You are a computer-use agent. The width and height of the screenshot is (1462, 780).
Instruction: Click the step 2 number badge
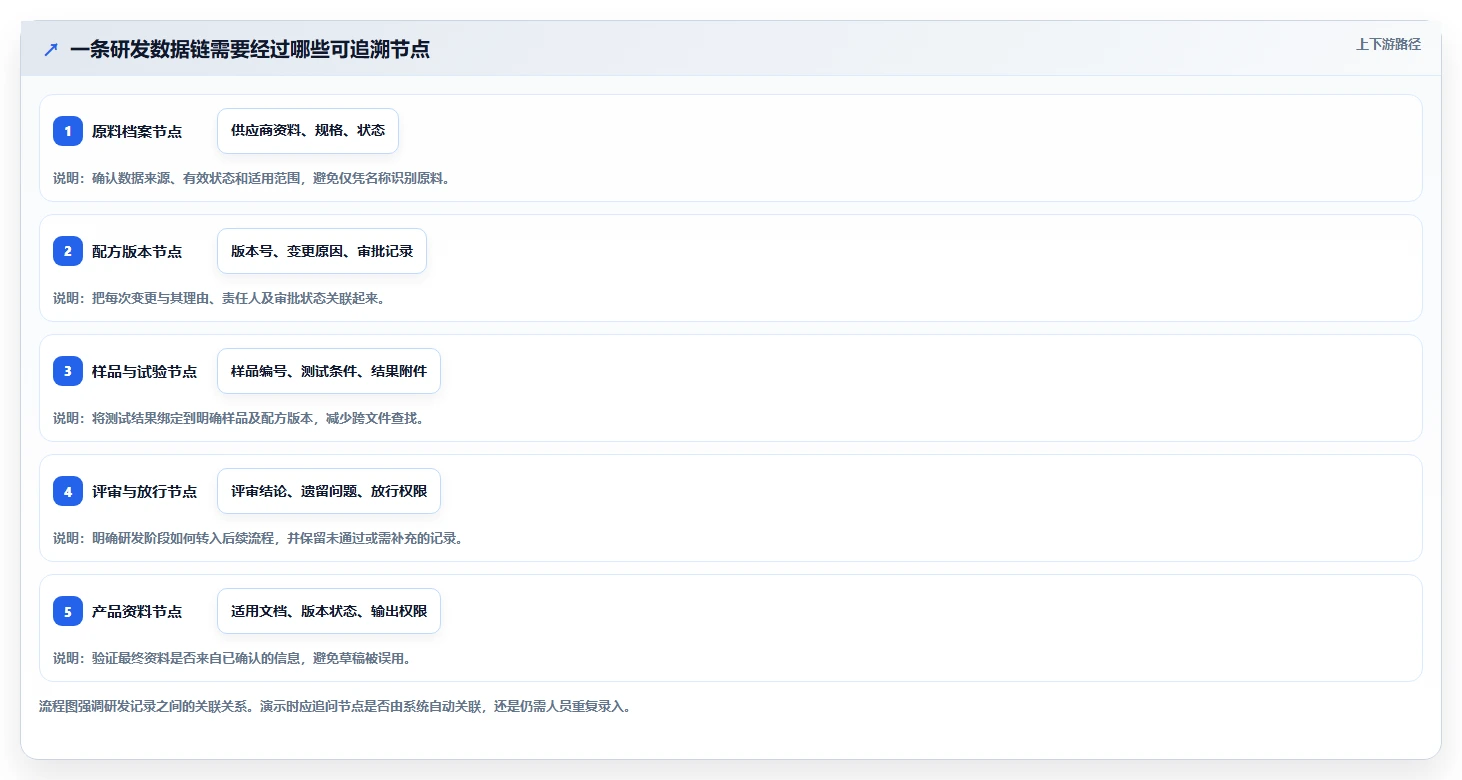click(x=68, y=251)
